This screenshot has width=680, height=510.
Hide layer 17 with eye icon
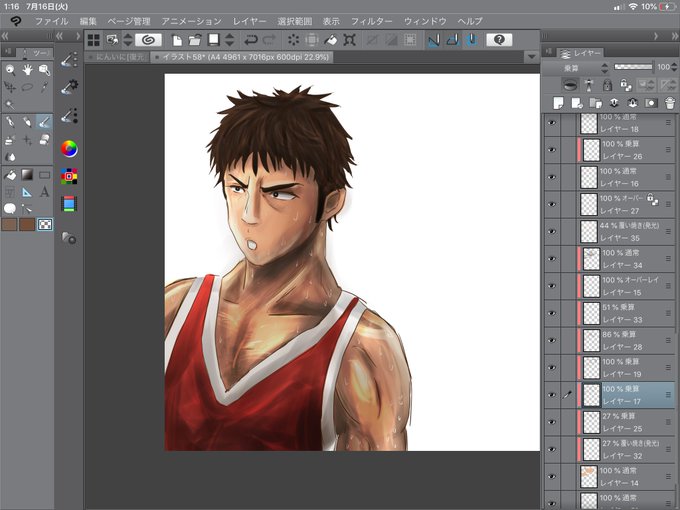(552, 395)
